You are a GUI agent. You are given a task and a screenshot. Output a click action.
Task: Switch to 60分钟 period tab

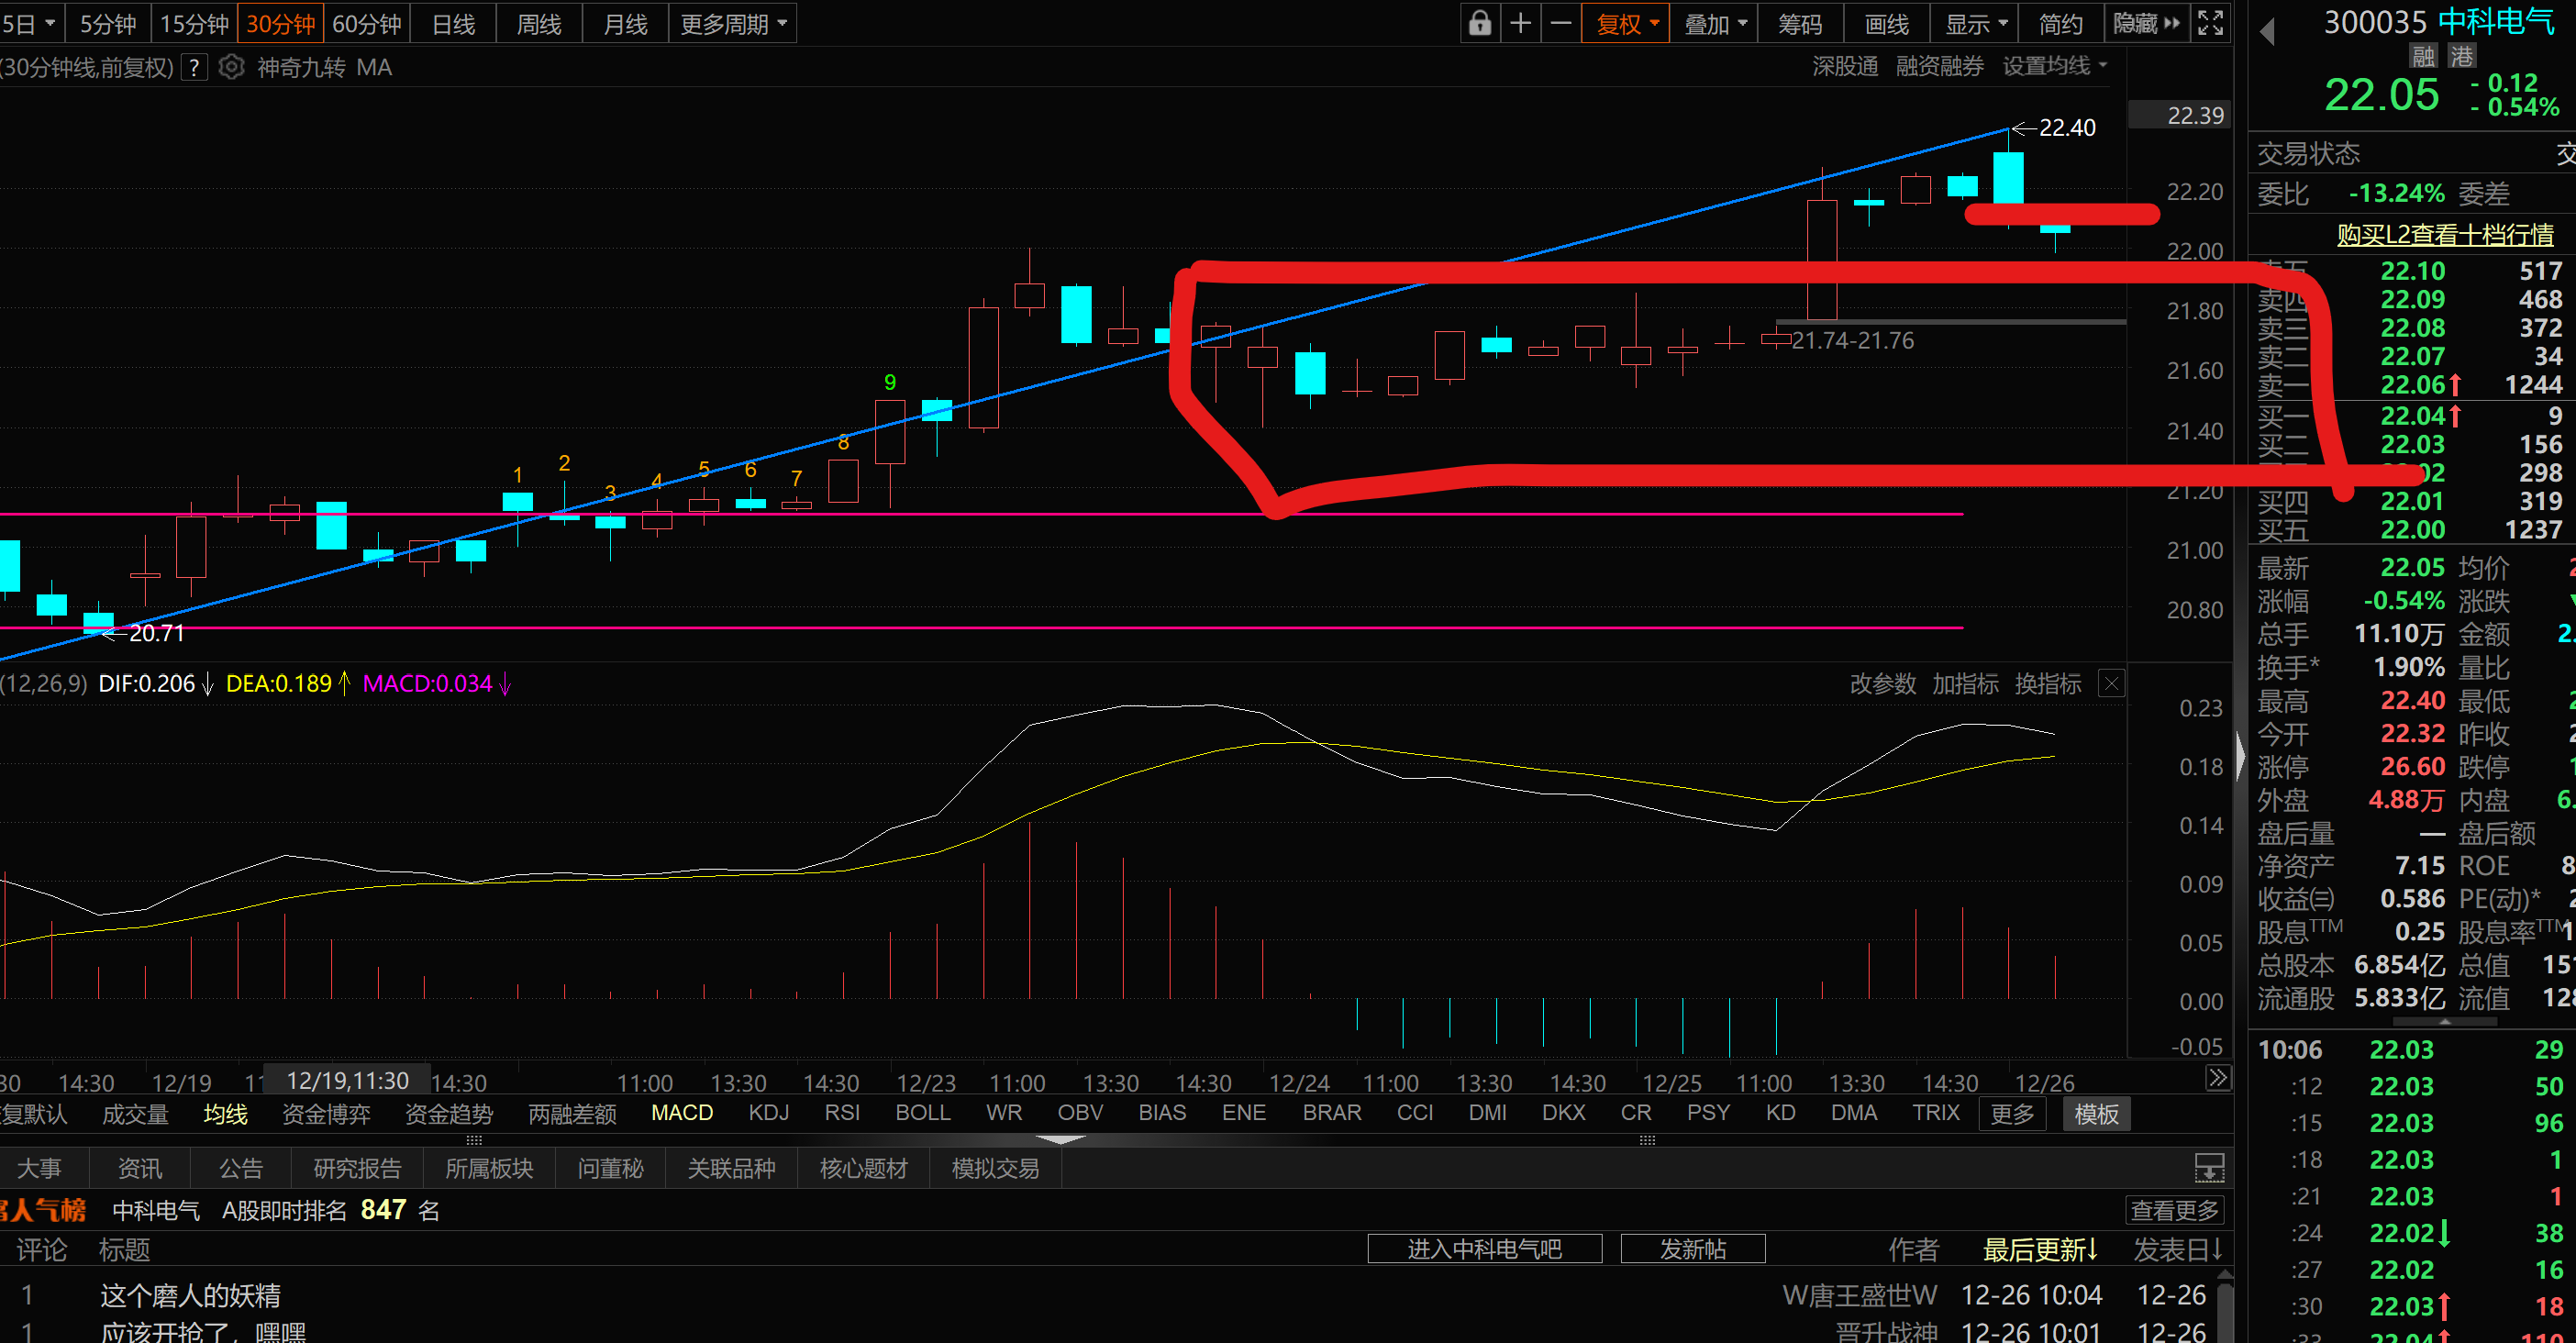(366, 23)
